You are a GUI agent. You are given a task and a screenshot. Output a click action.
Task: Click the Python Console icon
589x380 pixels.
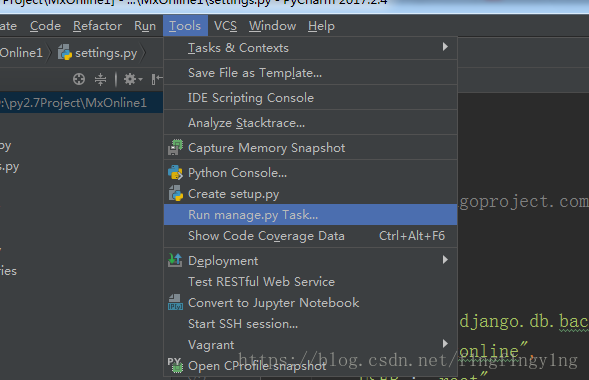point(175,173)
